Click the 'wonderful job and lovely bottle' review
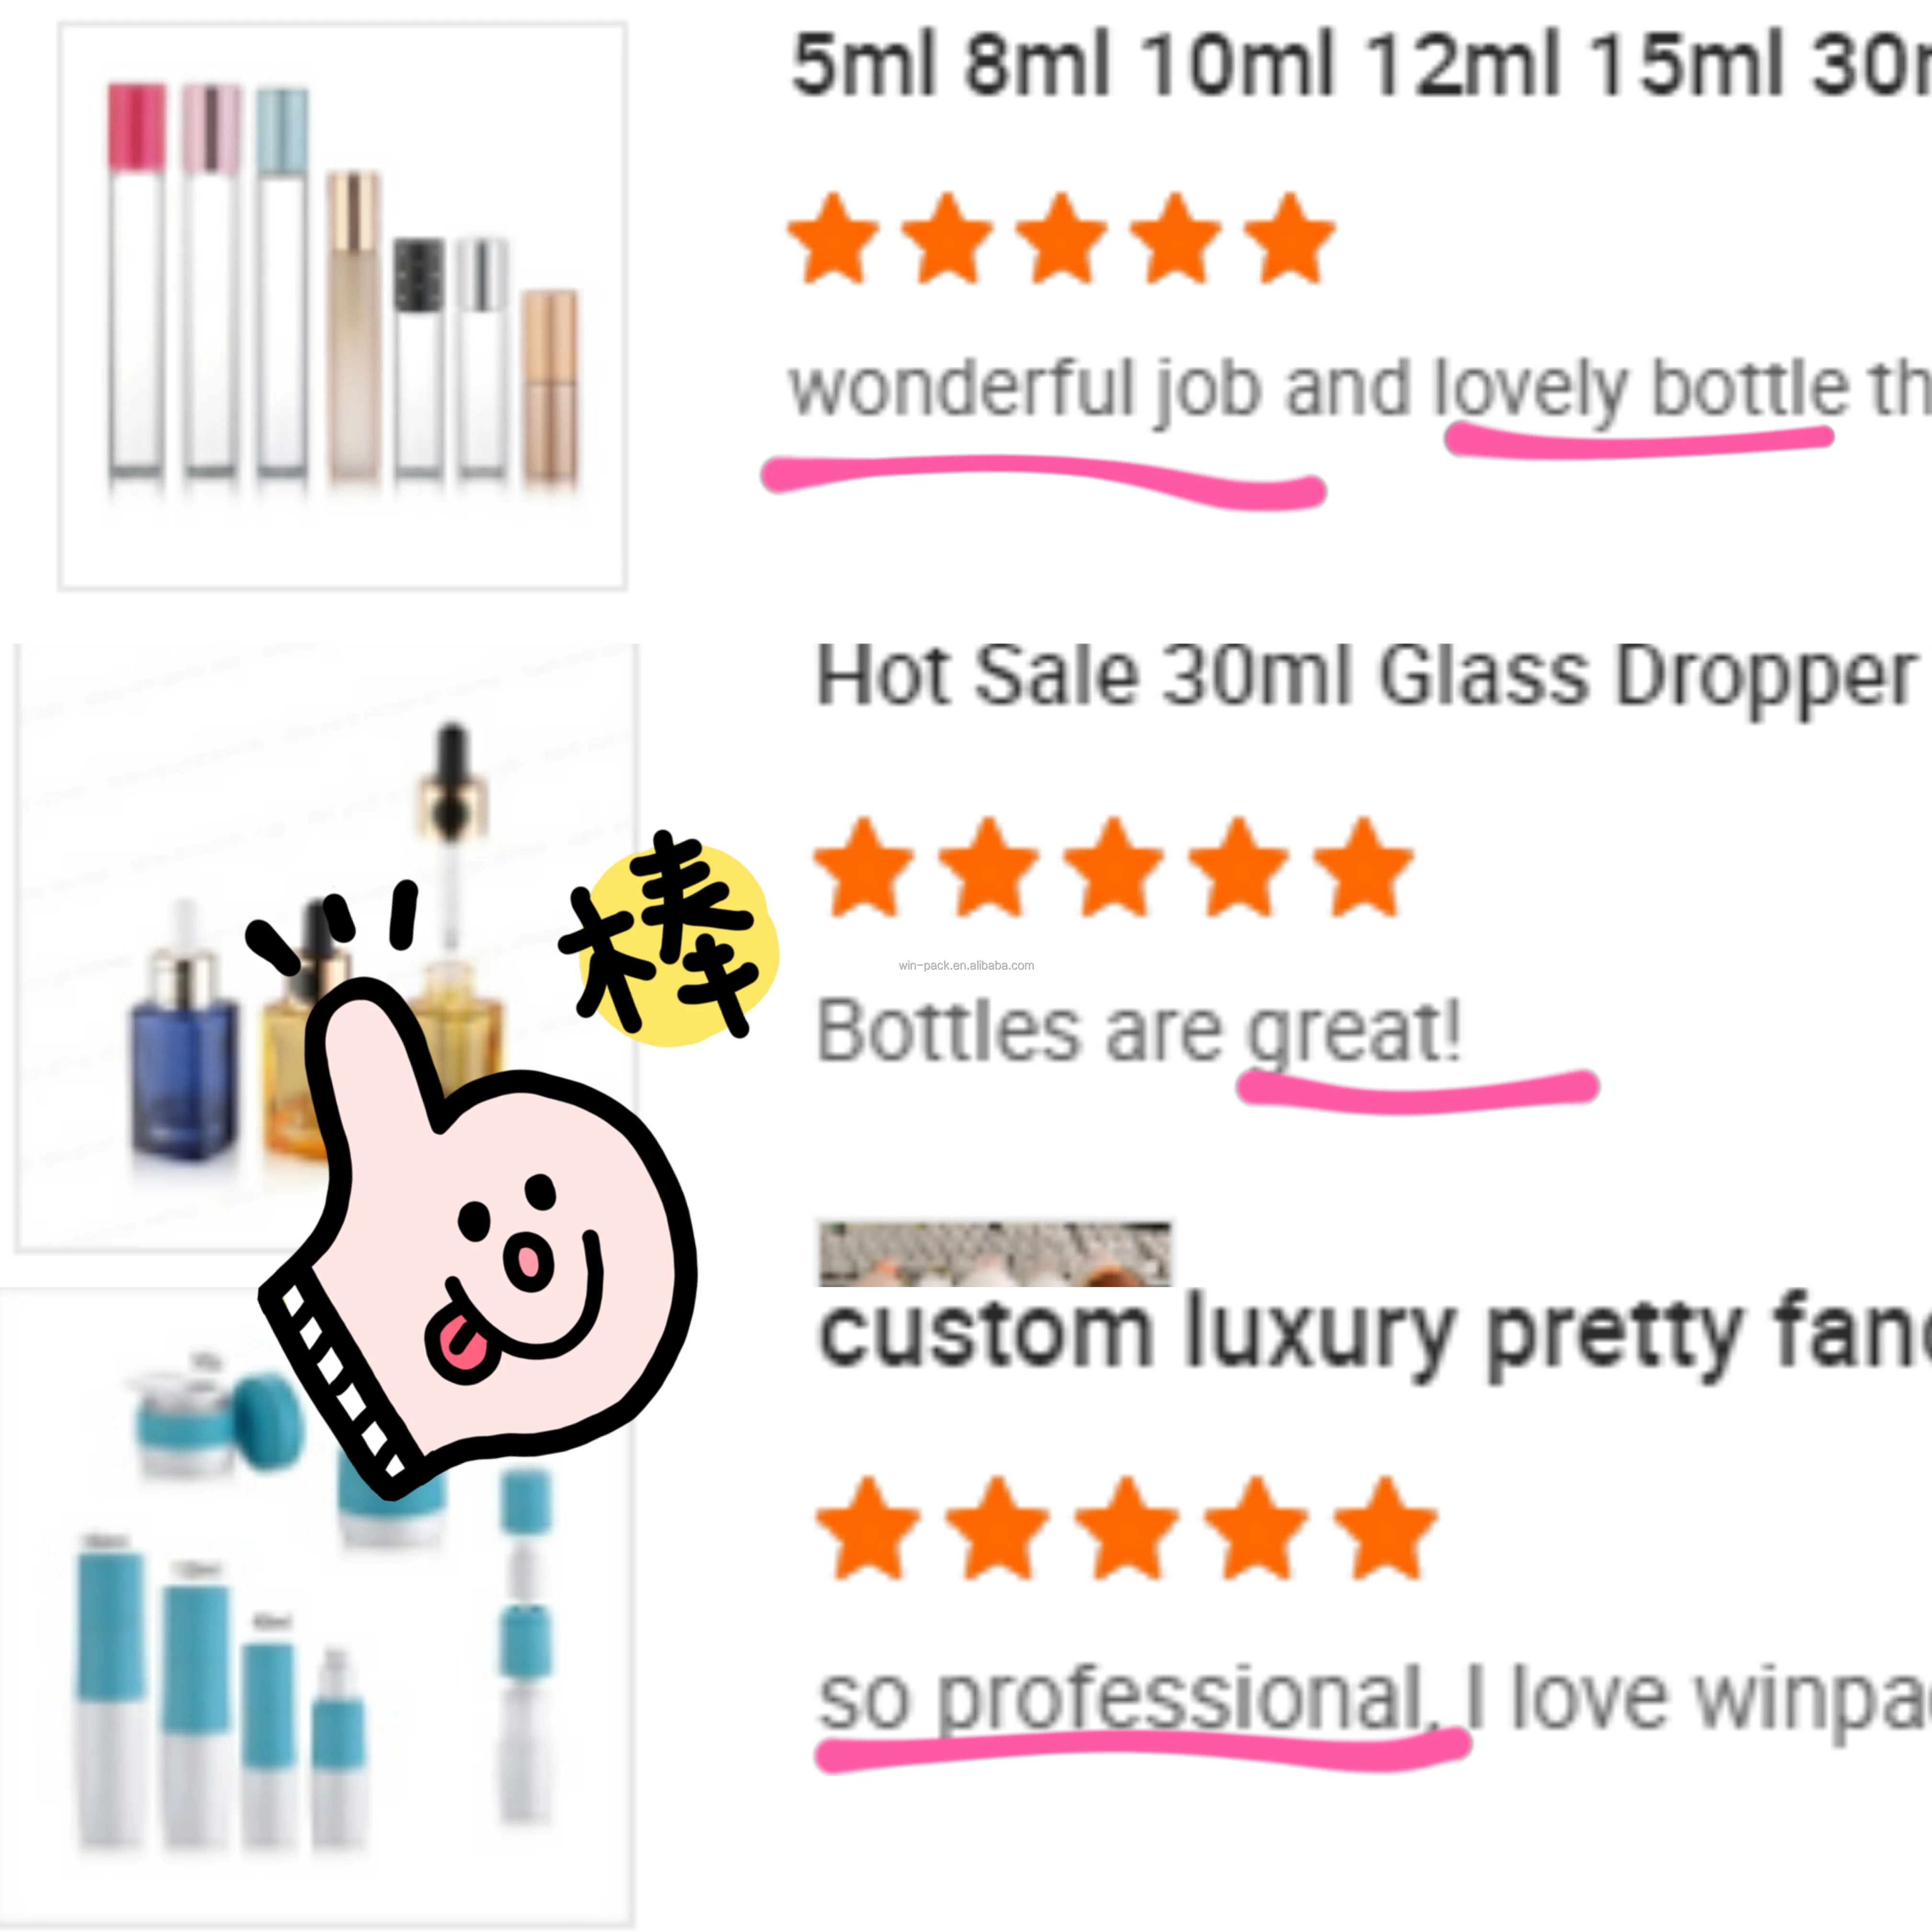 (1360, 390)
